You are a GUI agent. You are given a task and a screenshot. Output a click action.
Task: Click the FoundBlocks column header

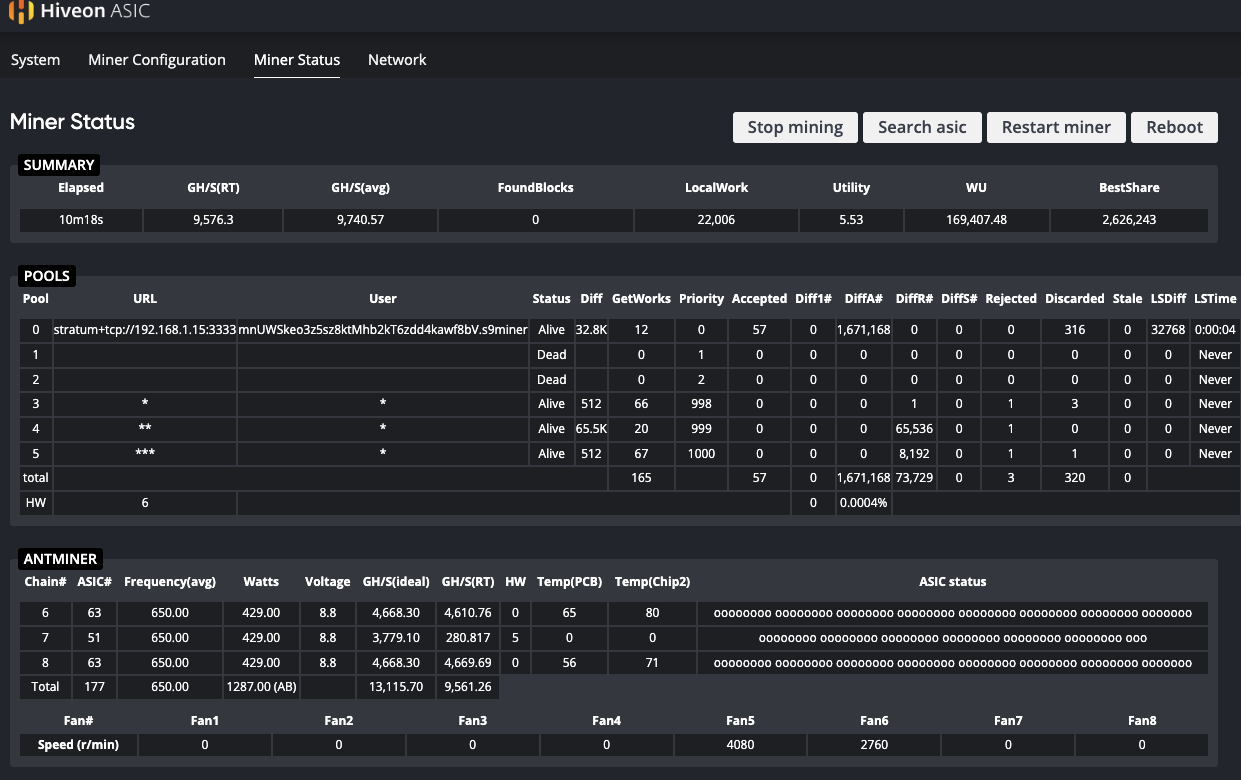coord(535,187)
